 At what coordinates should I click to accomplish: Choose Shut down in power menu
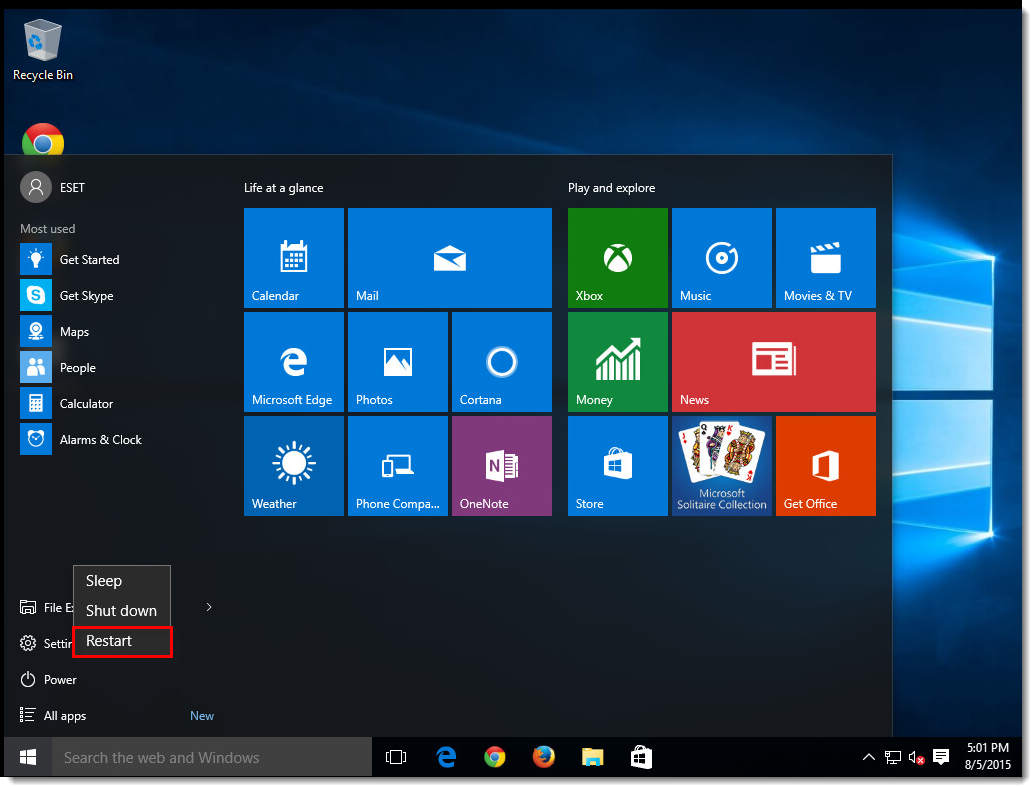(x=122, y=611)
